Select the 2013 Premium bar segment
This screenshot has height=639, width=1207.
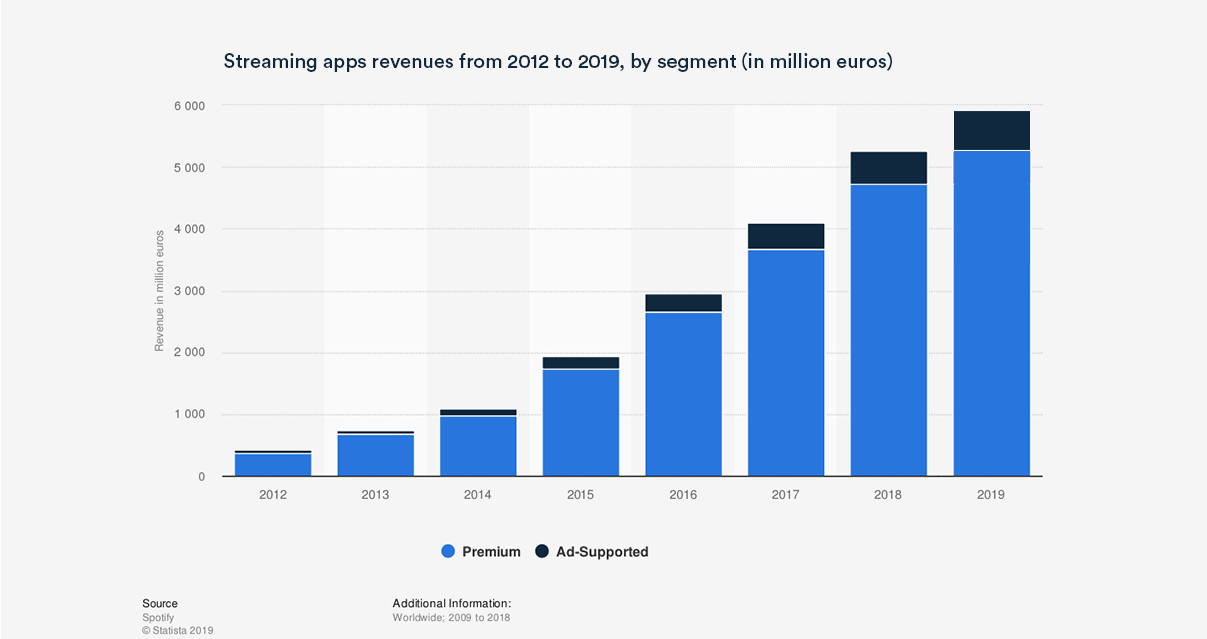click(376, 455)
